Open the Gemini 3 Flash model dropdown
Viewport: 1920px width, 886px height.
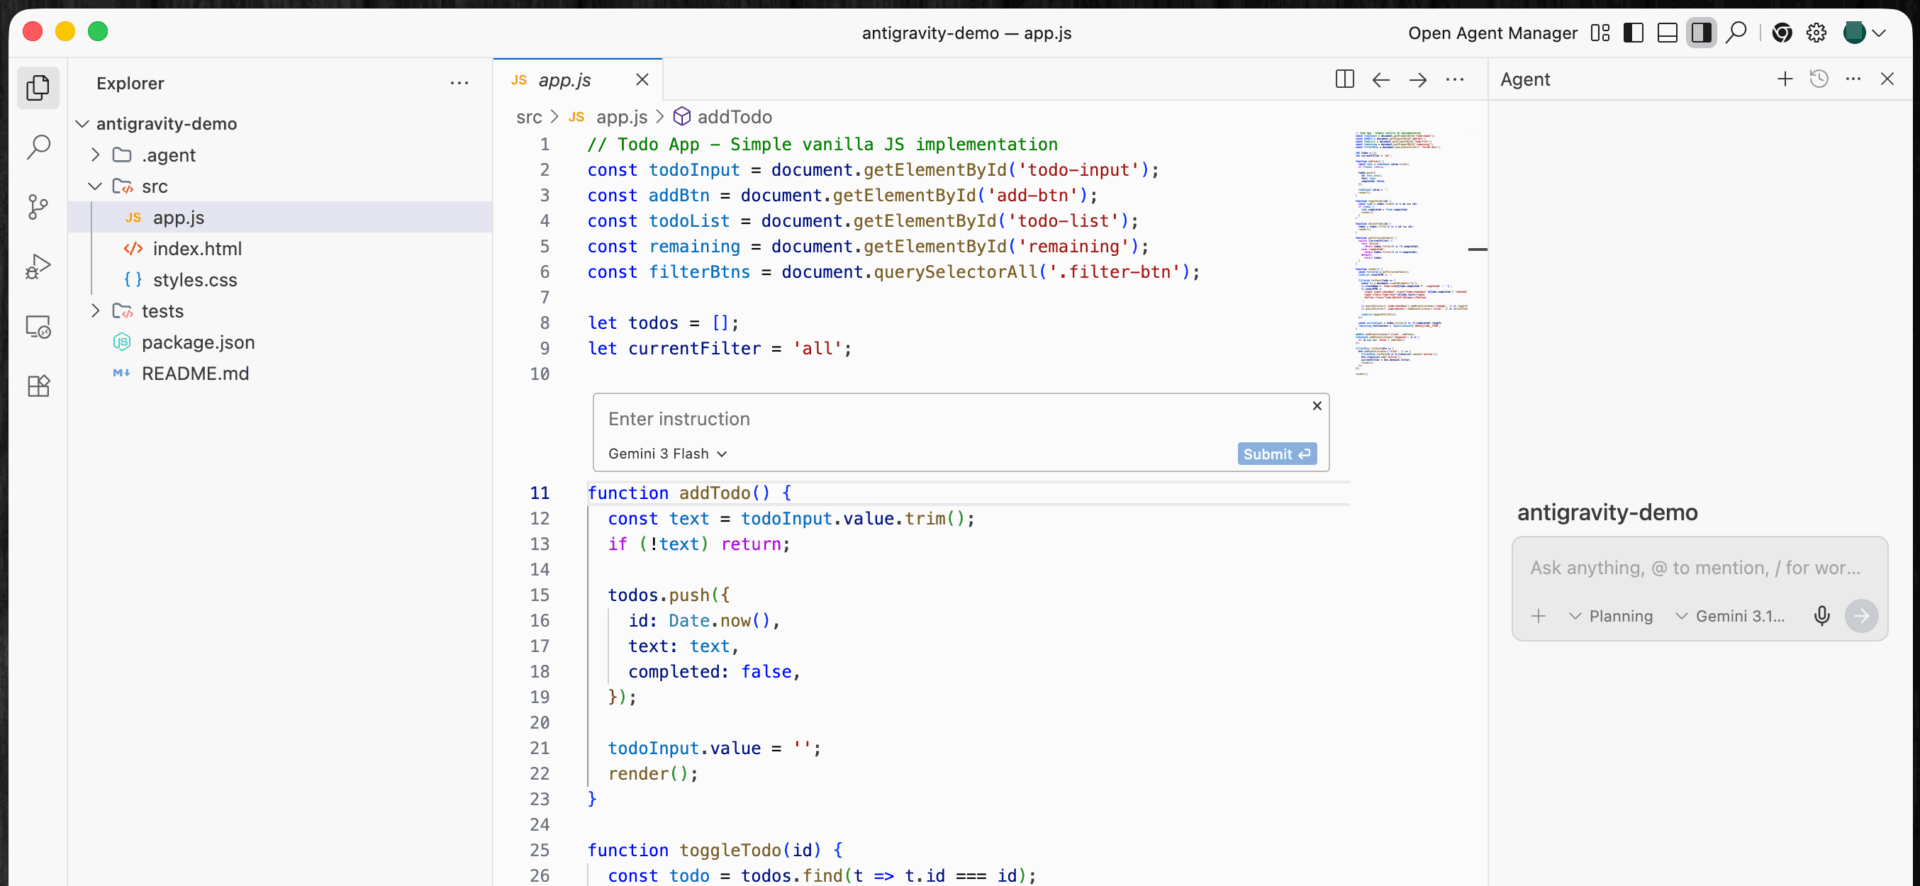tap(667, 454)
